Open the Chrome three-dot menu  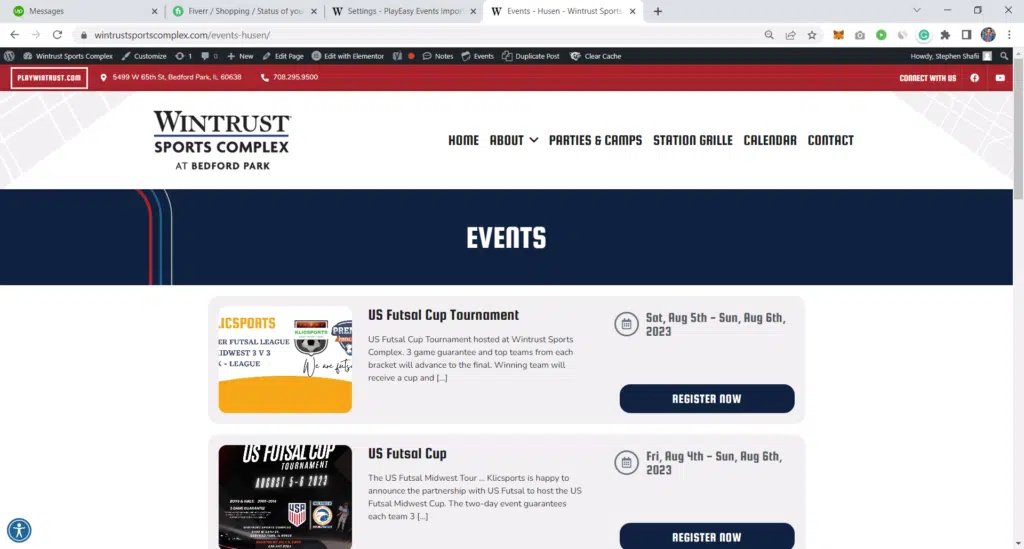1008,34
